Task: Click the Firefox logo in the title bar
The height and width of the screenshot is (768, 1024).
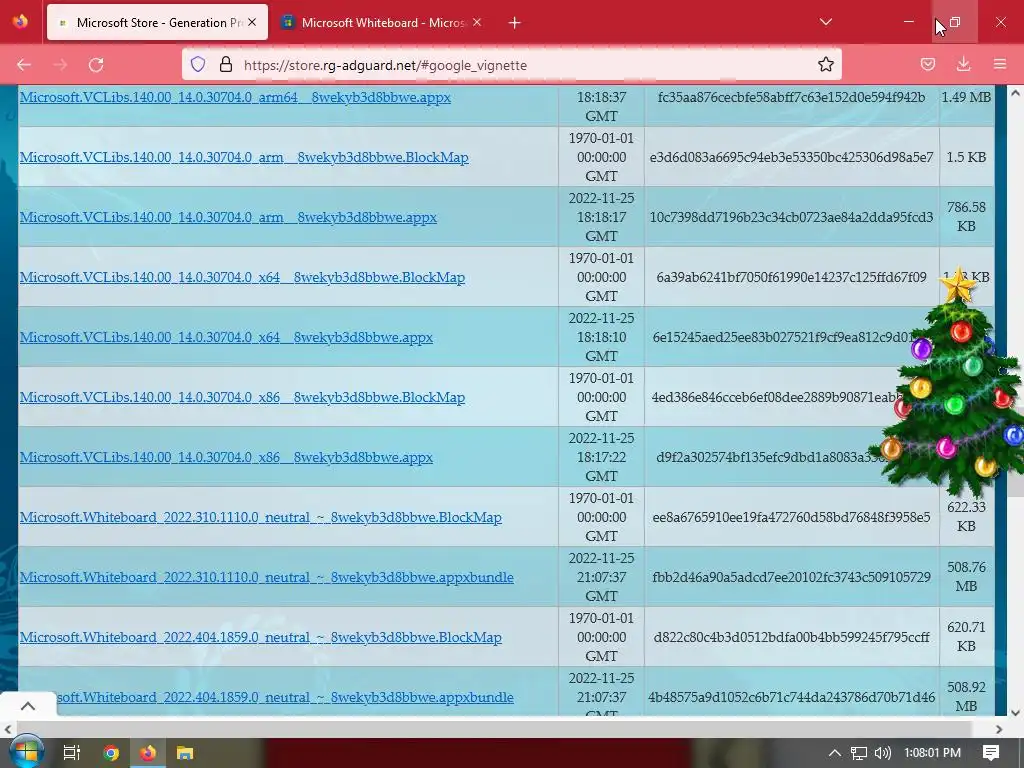Action: coord(20,22)
